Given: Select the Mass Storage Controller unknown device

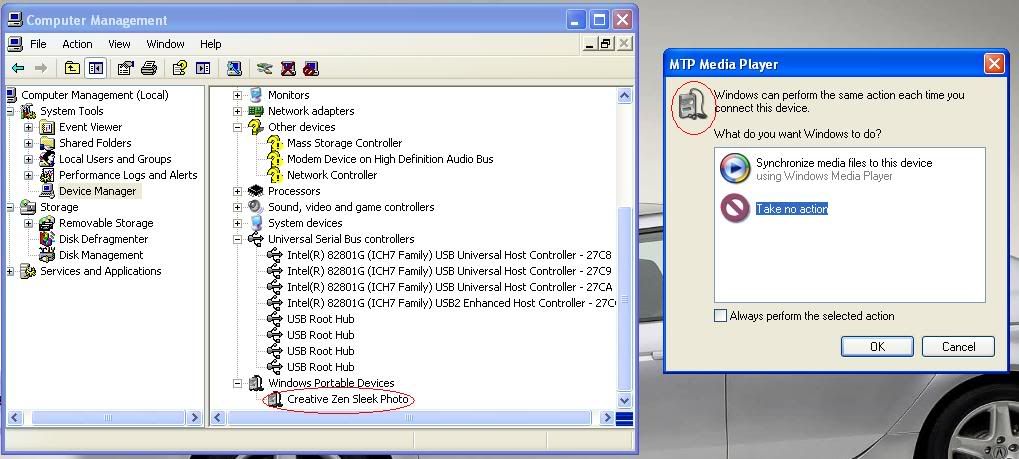Looking at the screenshot, I should 344,143.
